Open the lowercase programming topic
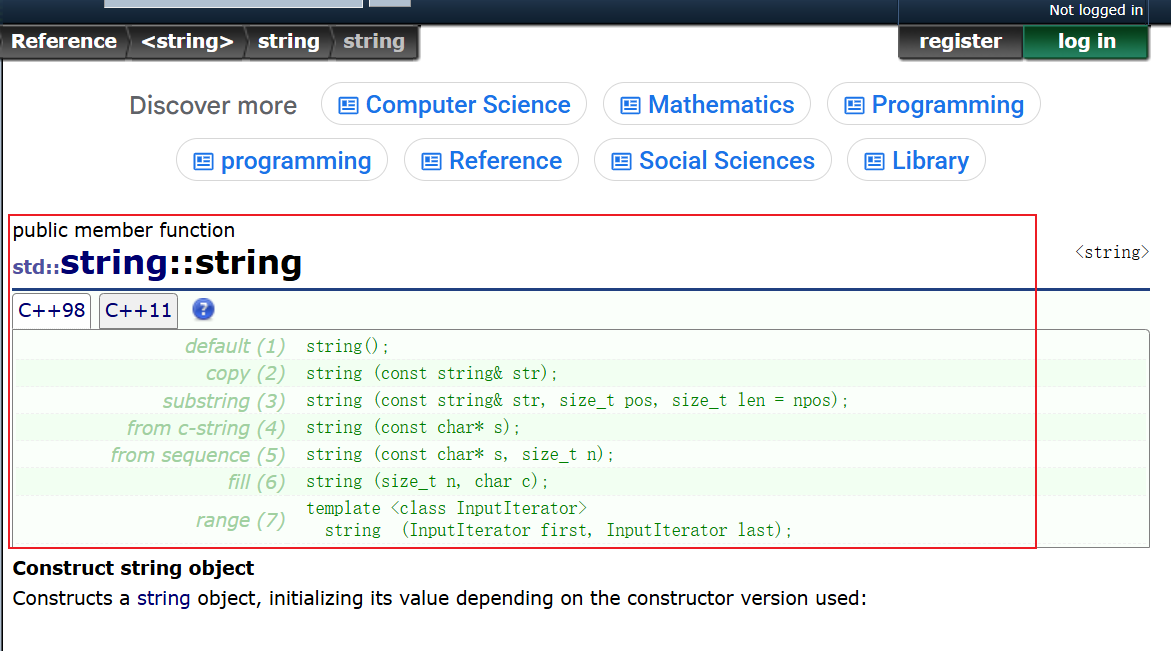 point(282,161)
